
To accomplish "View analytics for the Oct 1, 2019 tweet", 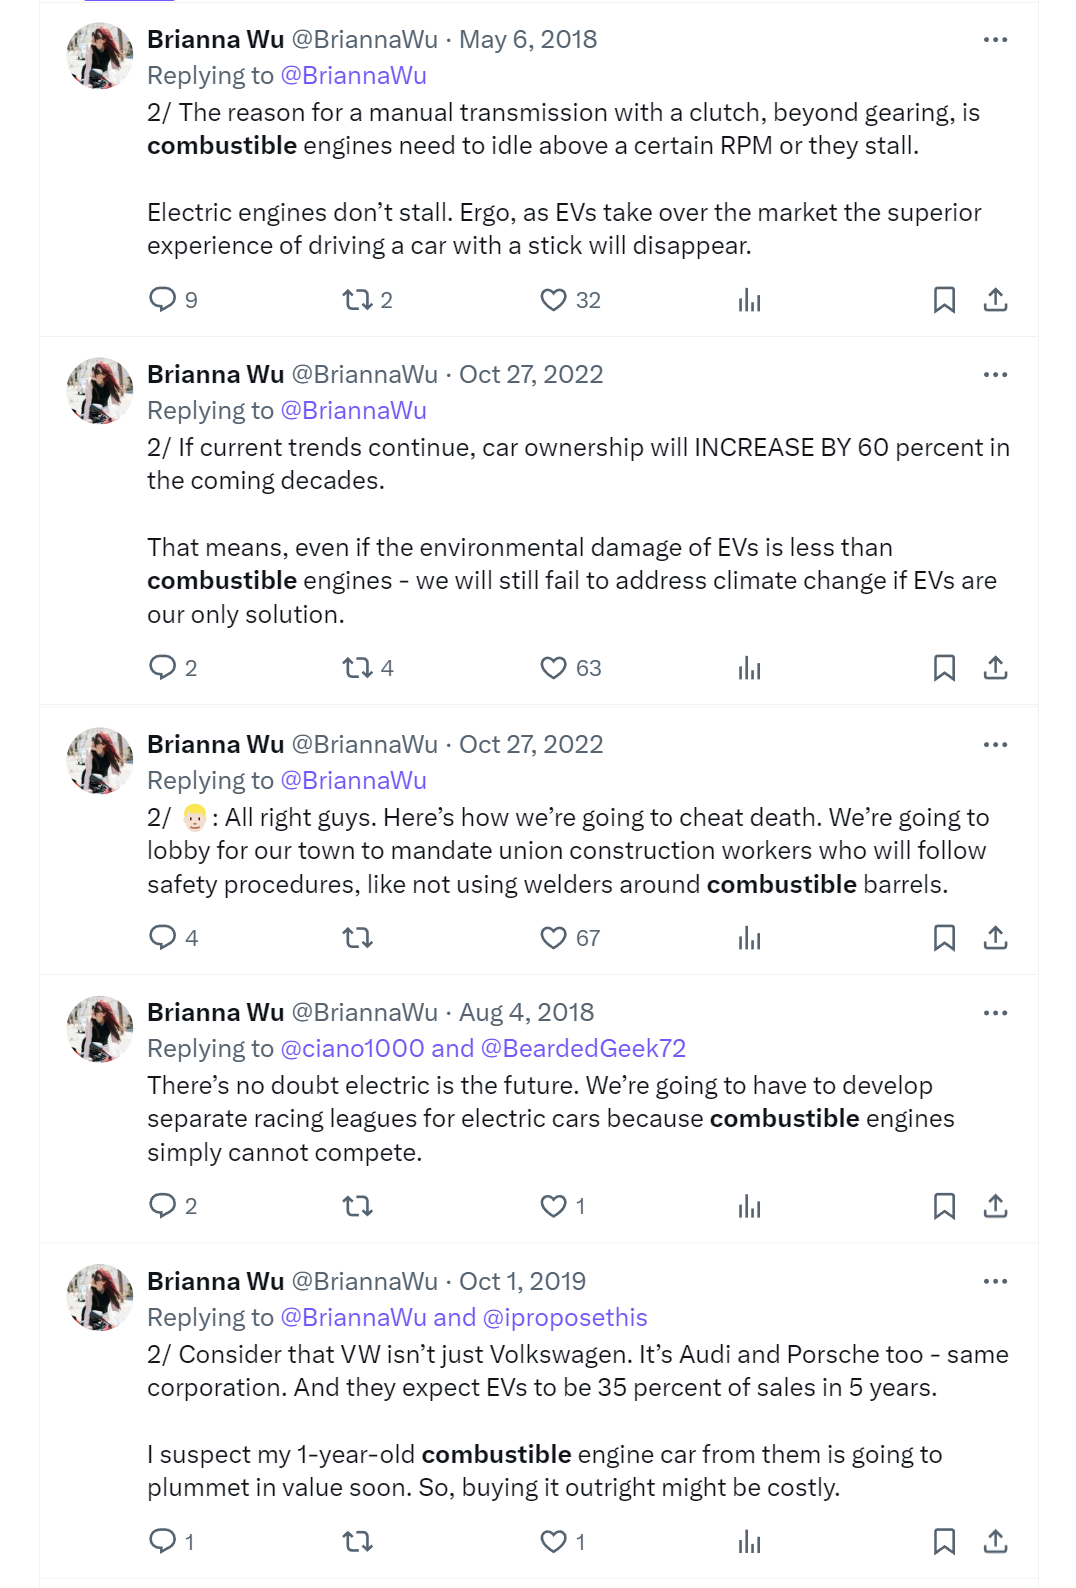I will point(749,1541).
